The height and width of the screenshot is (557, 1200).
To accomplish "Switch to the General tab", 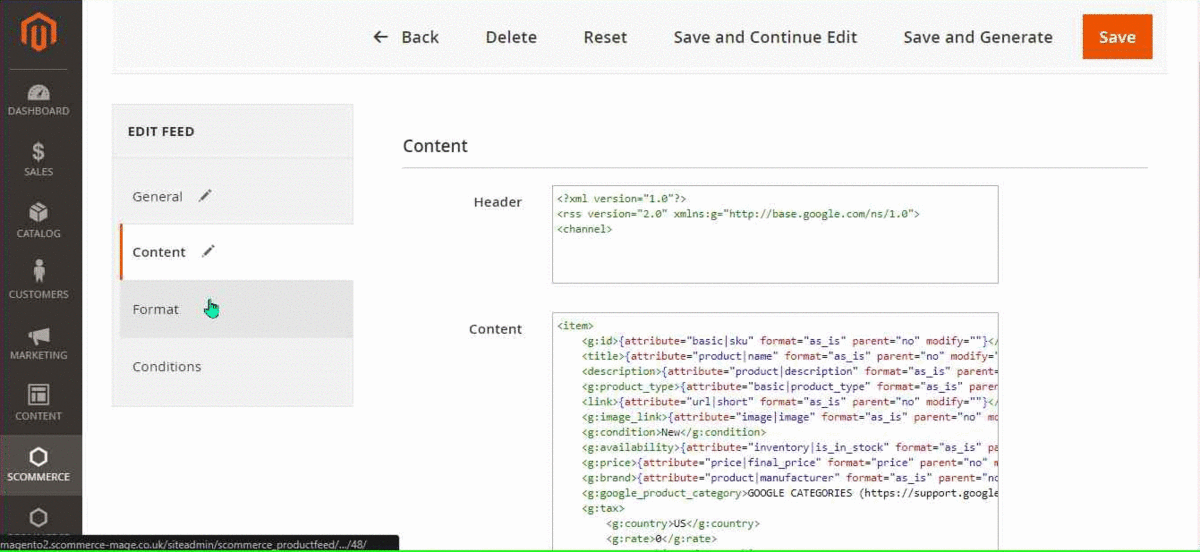I will pos(157,197).
